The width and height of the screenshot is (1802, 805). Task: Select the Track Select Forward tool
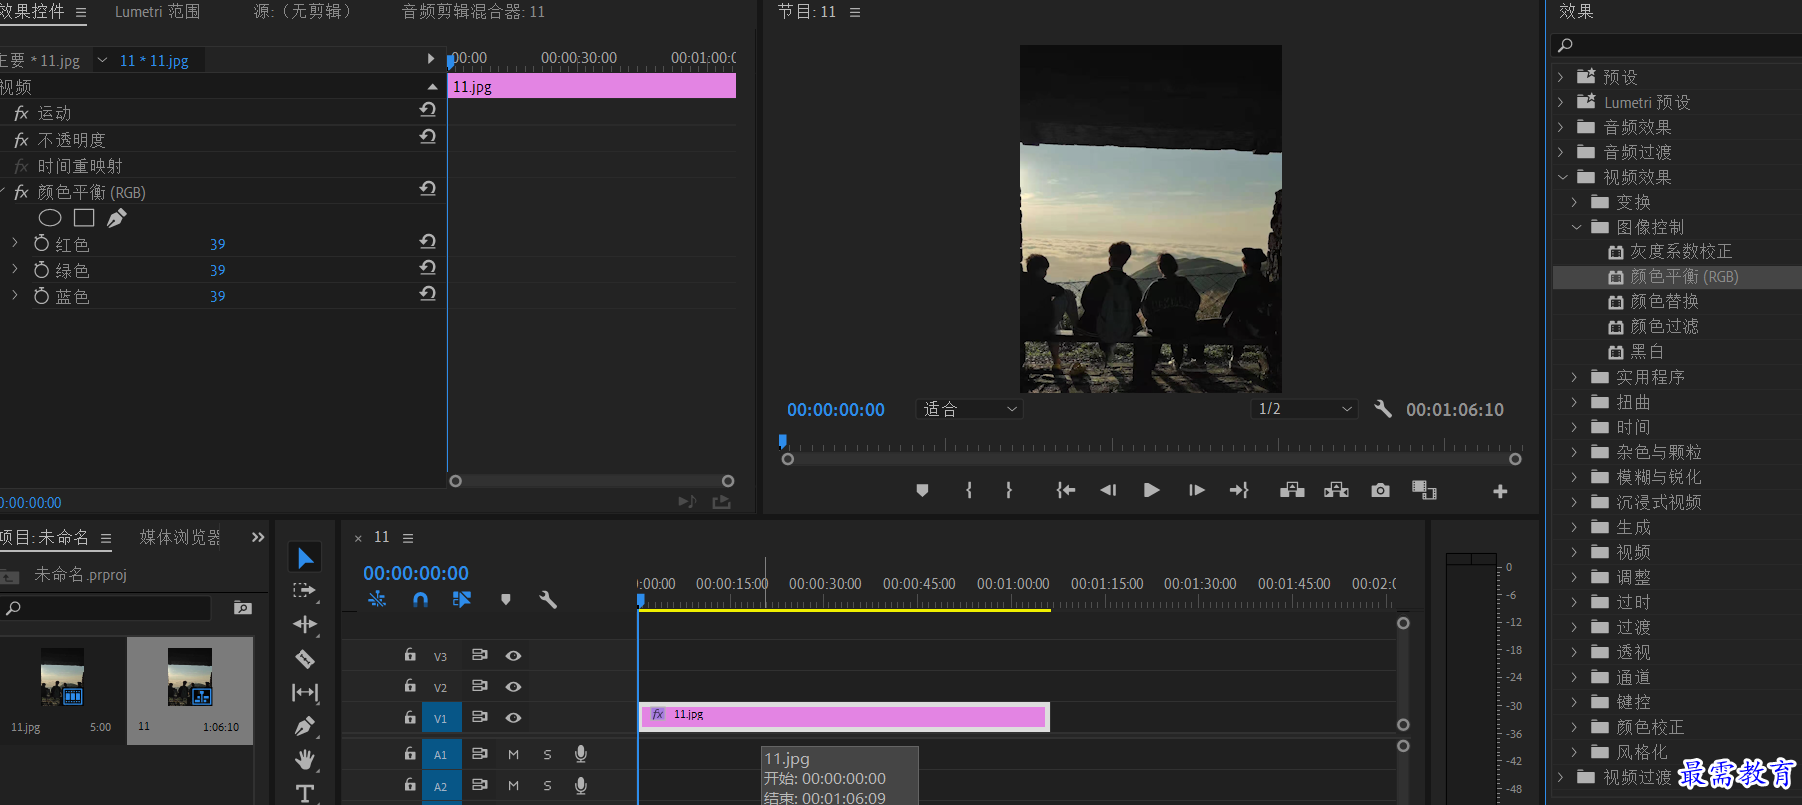point(305,591)
